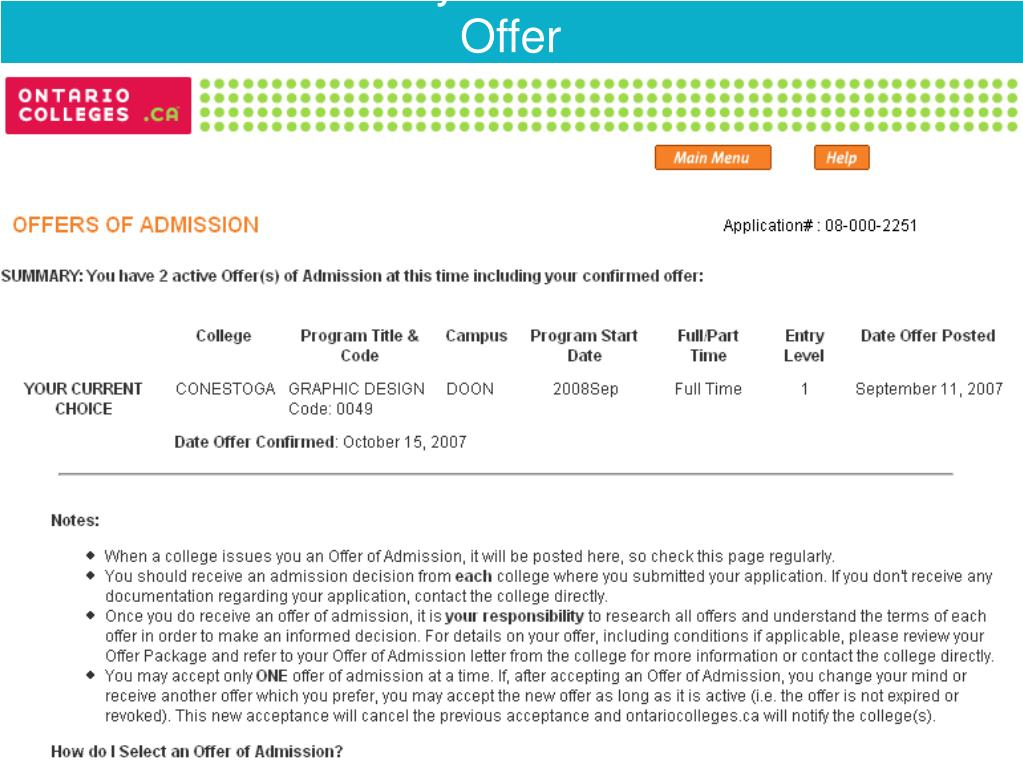The height and width of the screenshot is (767, 1023).
Task: Click the Entry Level column header
Action: click(804, 346)
